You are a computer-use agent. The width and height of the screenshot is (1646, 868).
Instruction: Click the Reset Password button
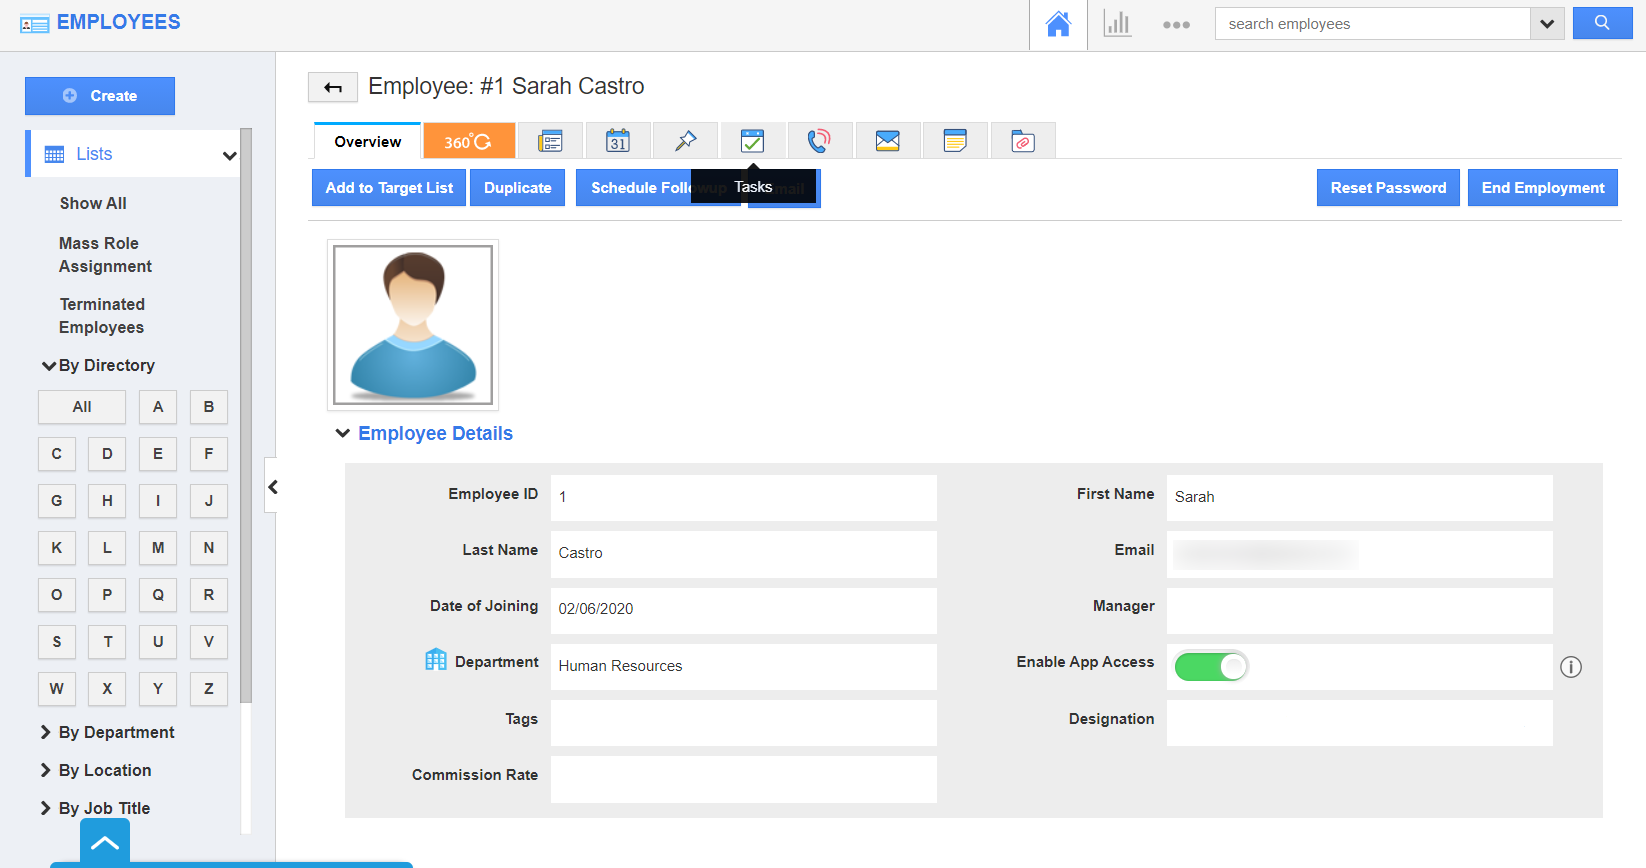1388,188
